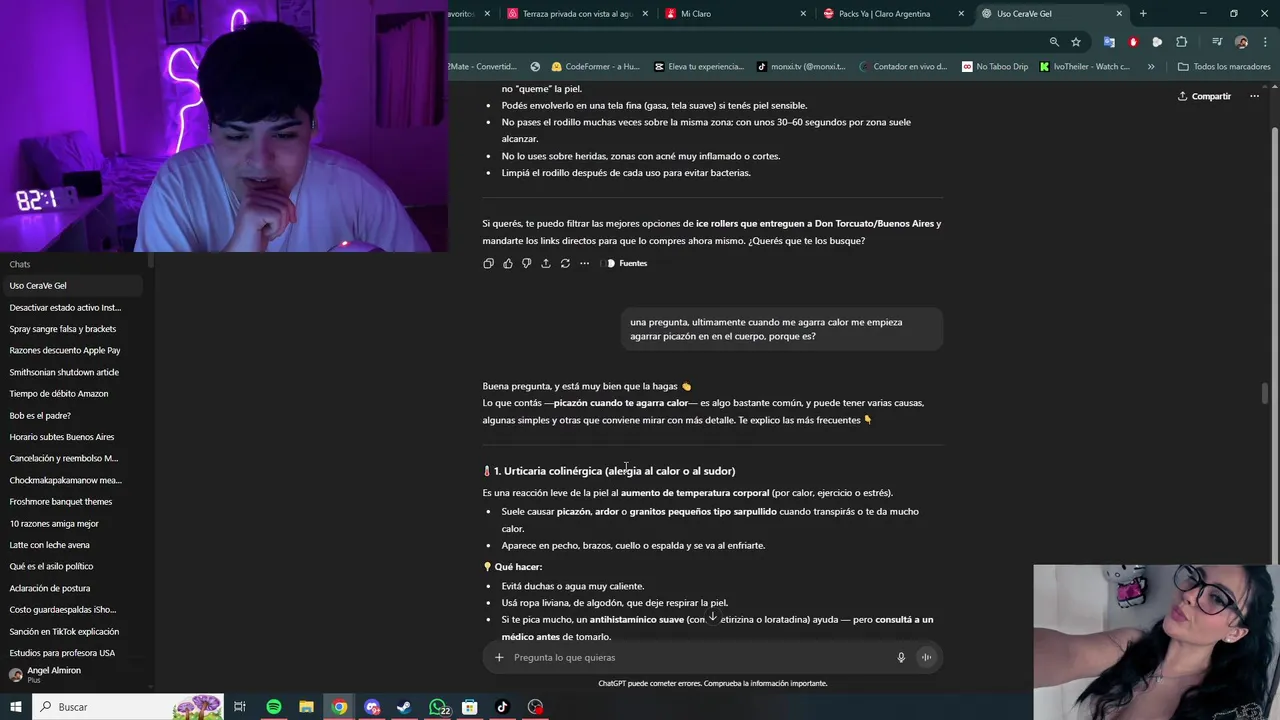Open Spotify from the taskbar
This screenshot has height=720, width=1280.
click(x=273, y=707)
